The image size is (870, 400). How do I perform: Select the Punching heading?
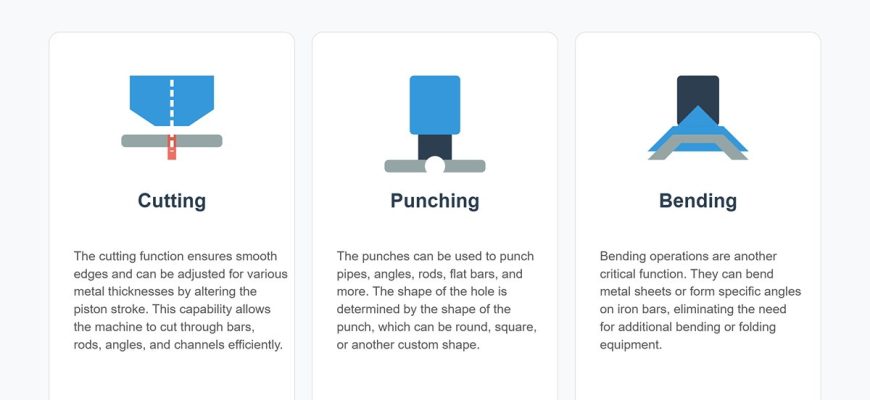(435, 201)
